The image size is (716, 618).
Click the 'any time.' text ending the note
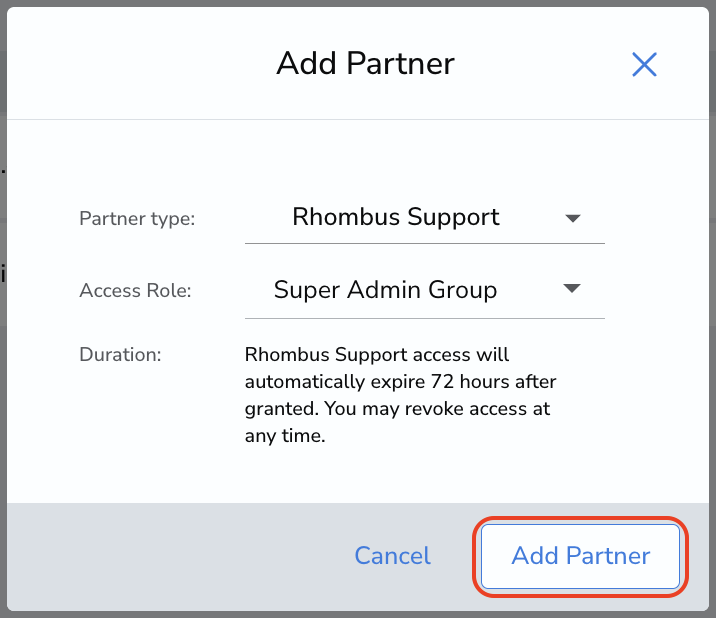285,436
